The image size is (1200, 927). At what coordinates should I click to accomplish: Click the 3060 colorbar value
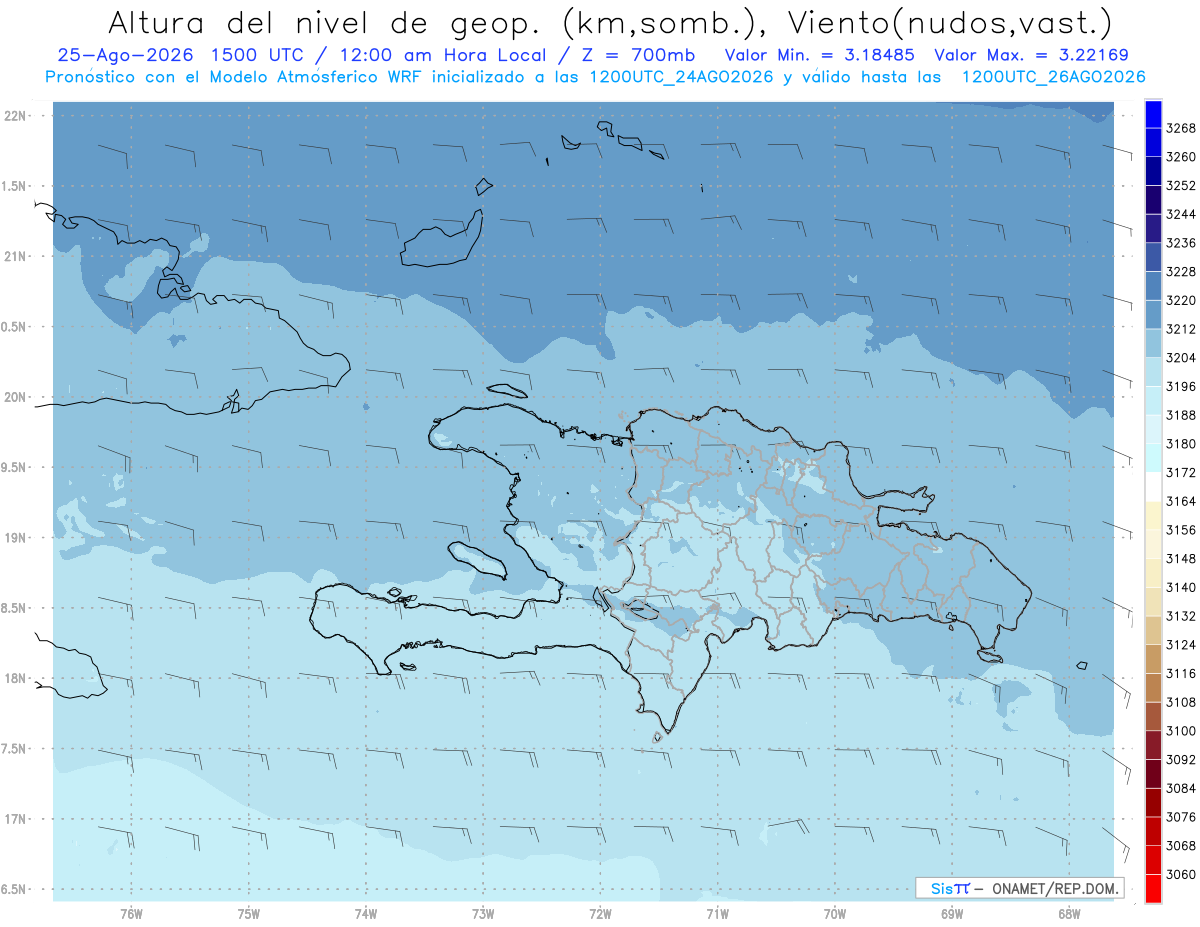tap(1181, 874)
